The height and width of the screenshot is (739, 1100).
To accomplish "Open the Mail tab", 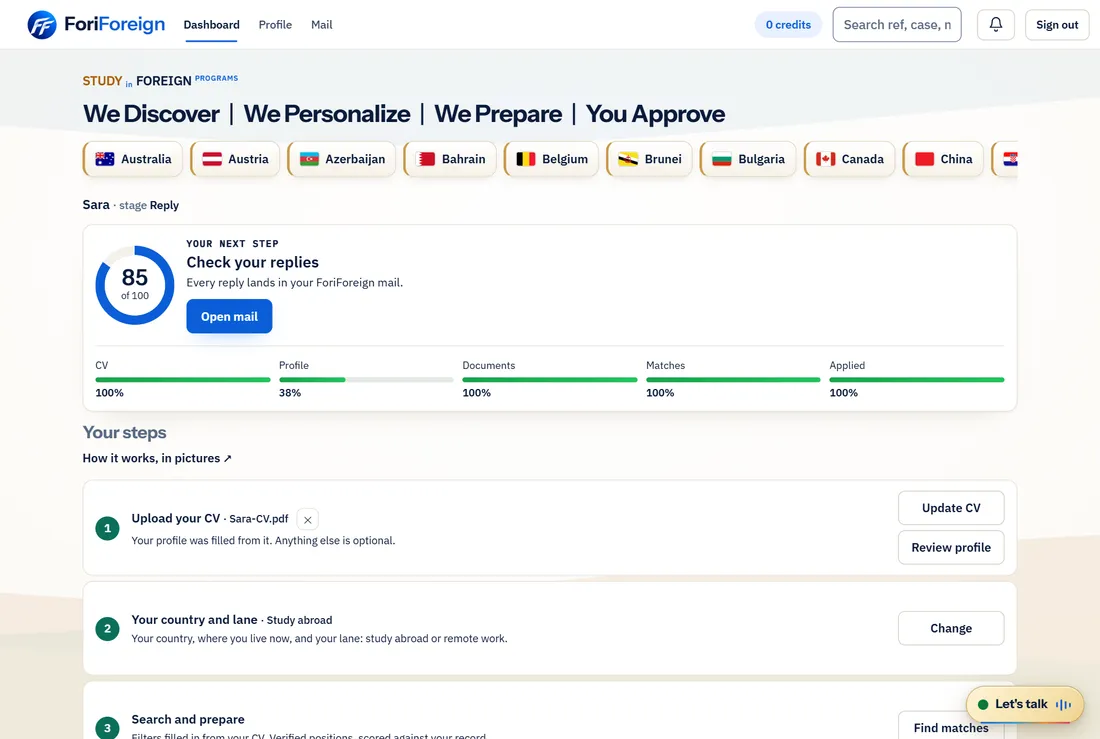I will point(321,25).
